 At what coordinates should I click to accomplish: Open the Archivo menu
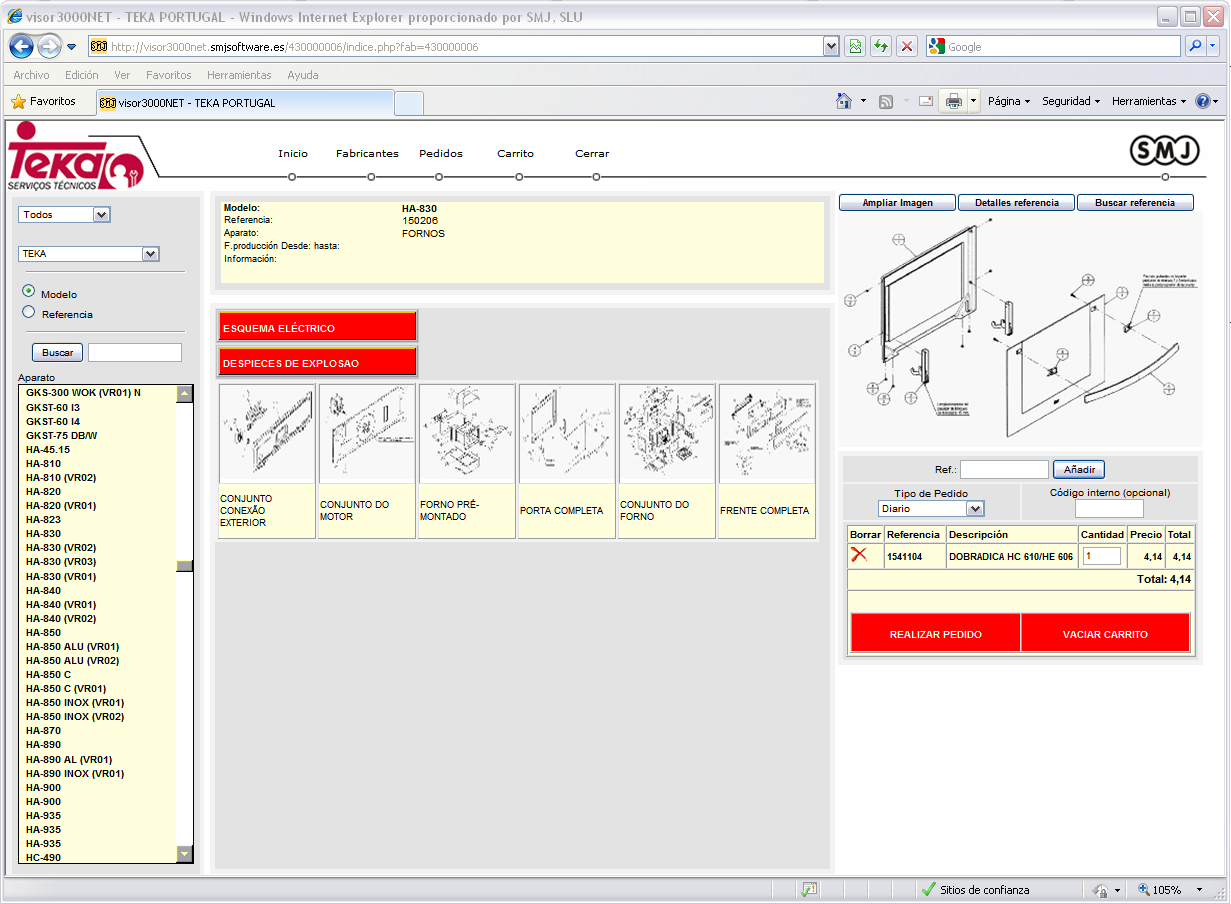point(32,75)
